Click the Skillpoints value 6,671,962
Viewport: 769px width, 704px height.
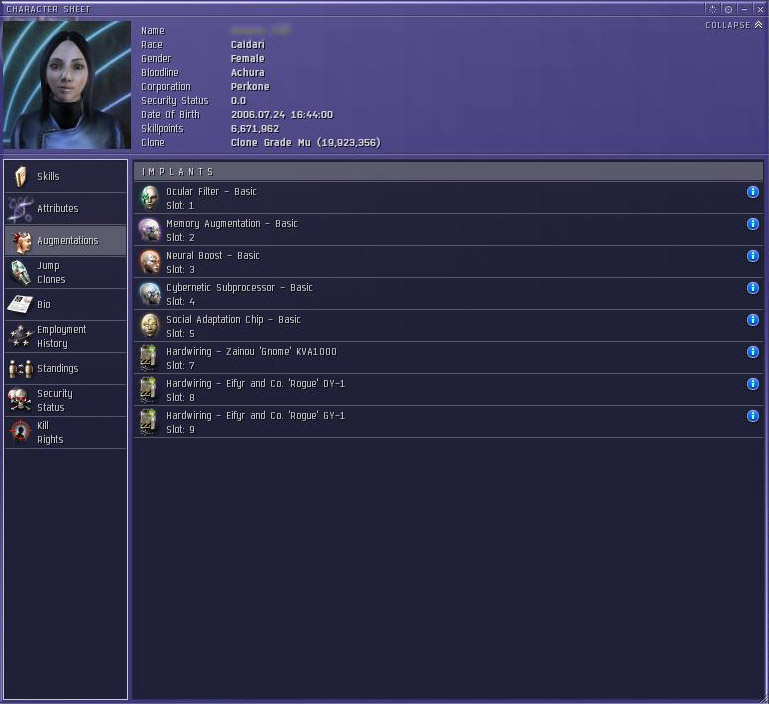point(255,129)
